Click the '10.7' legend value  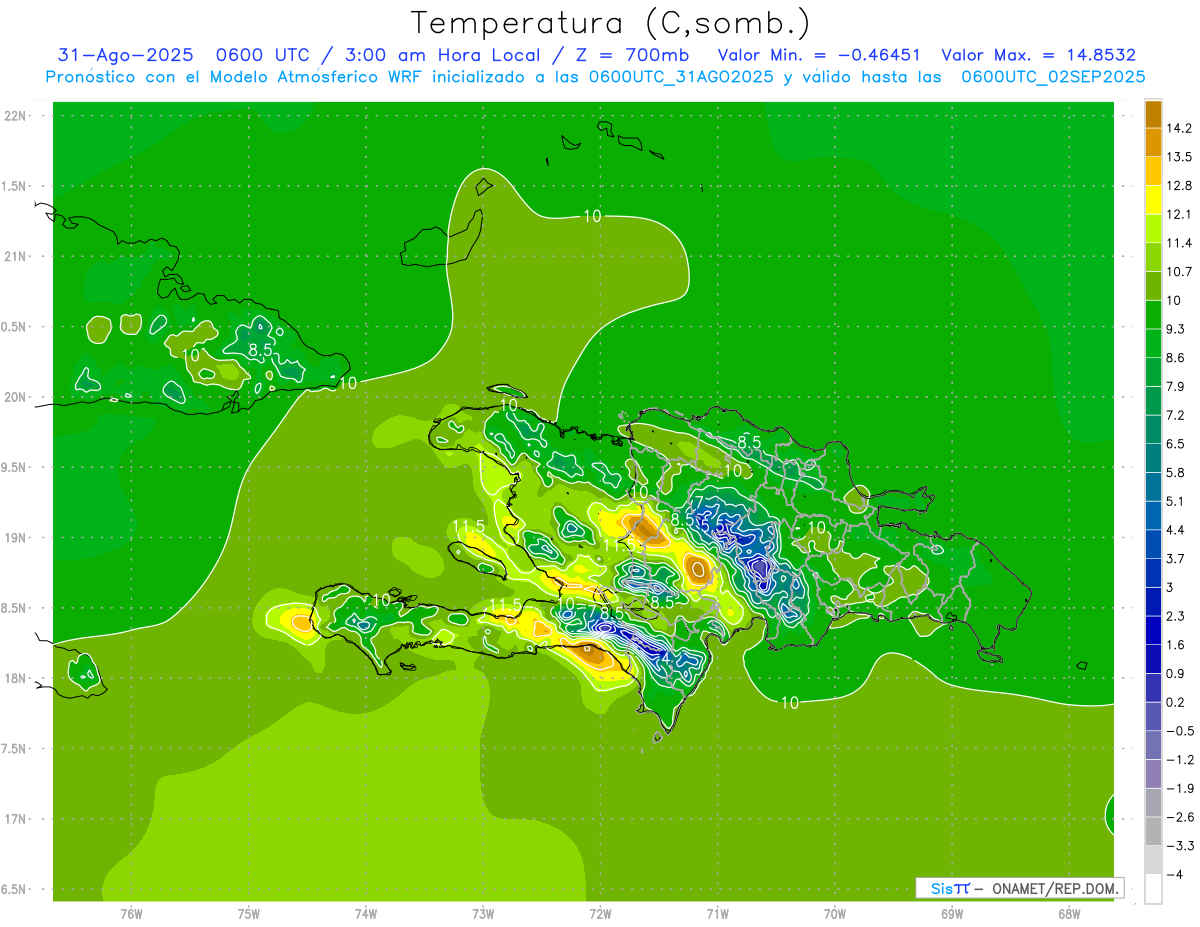[x=1180, y=272]
